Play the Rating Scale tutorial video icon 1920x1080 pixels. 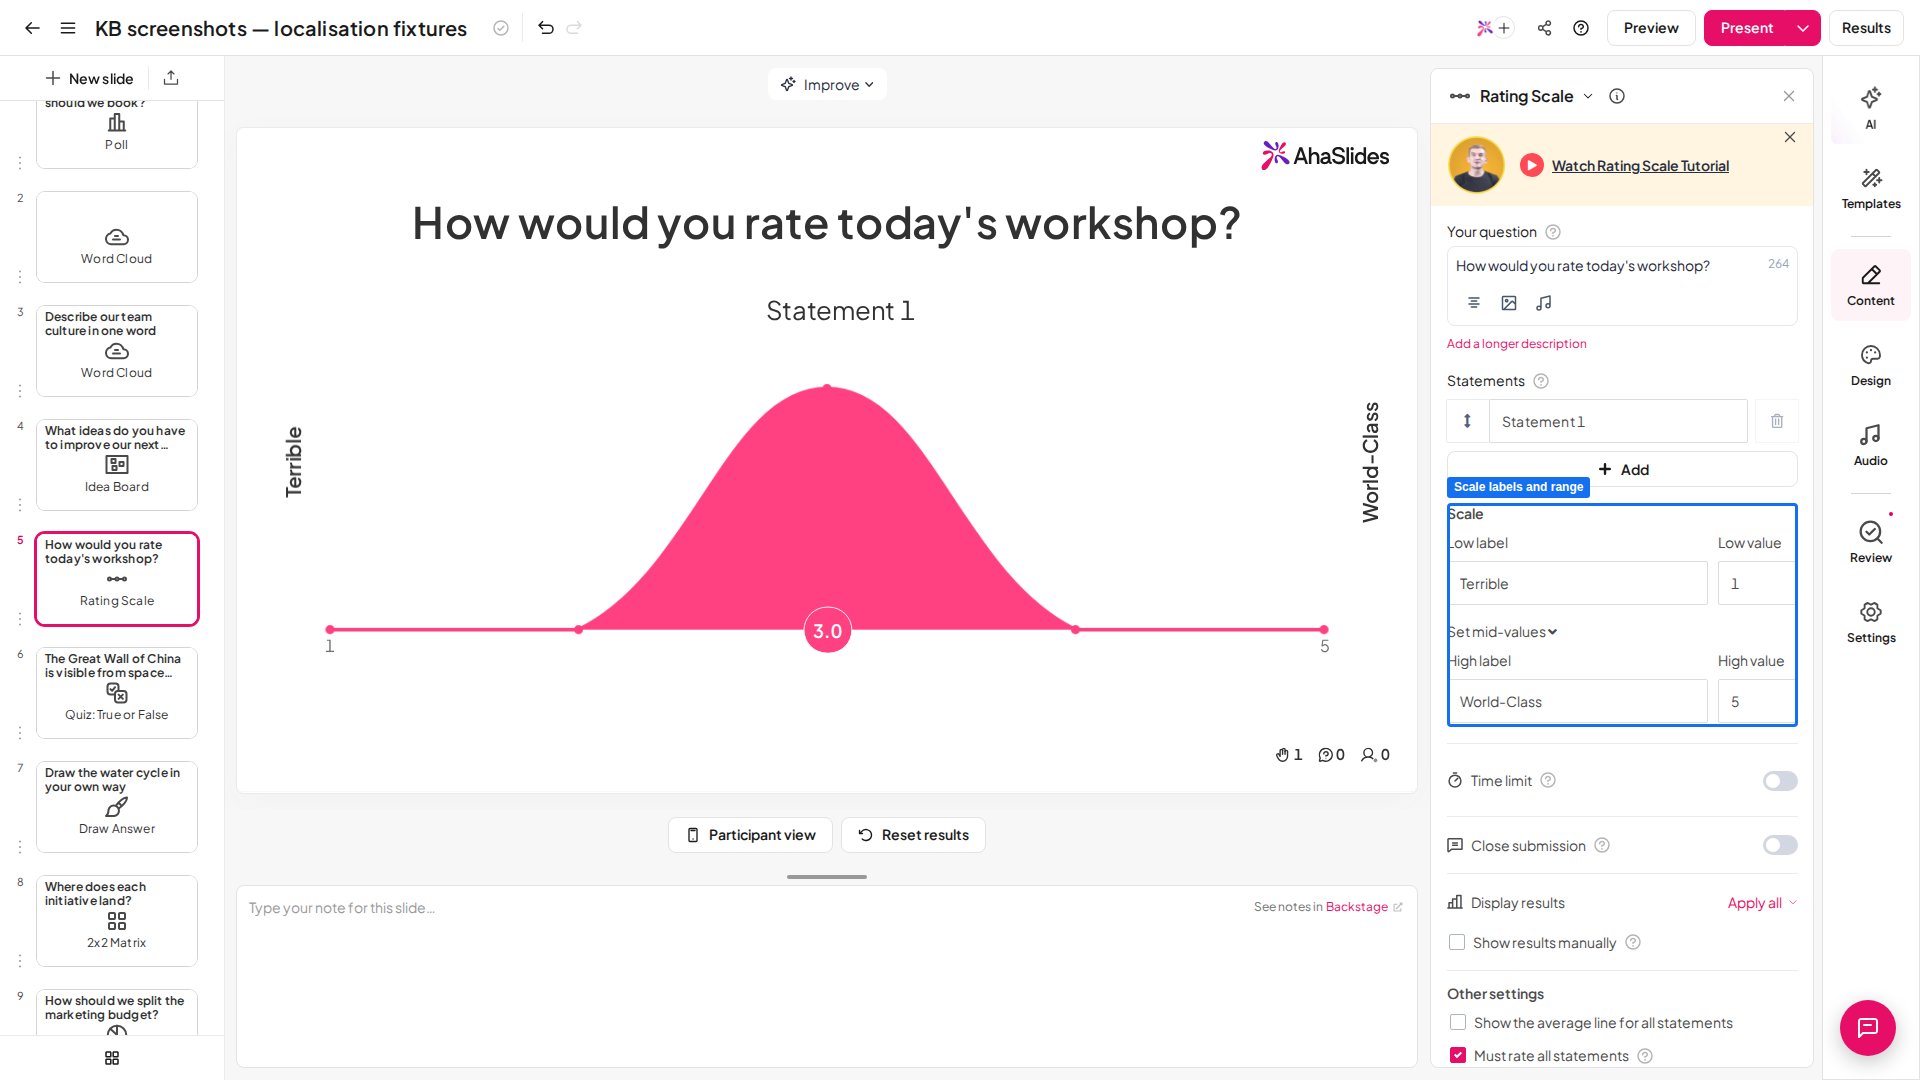click(1531, 166)
